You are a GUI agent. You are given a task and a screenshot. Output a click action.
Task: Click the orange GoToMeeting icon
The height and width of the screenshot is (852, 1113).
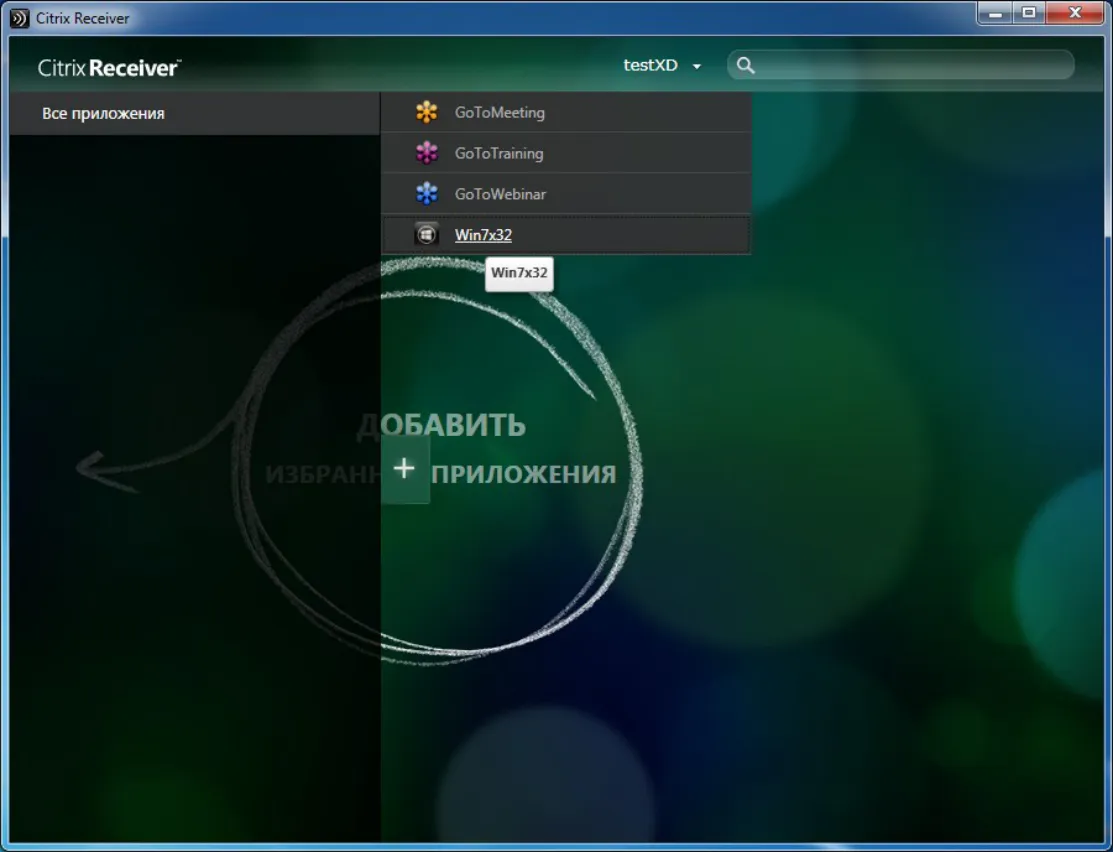tap(427, 112)
